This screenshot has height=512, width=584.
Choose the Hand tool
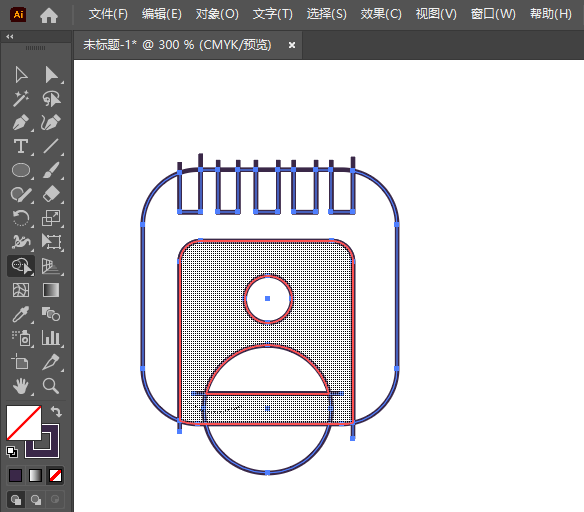point(21,386)
